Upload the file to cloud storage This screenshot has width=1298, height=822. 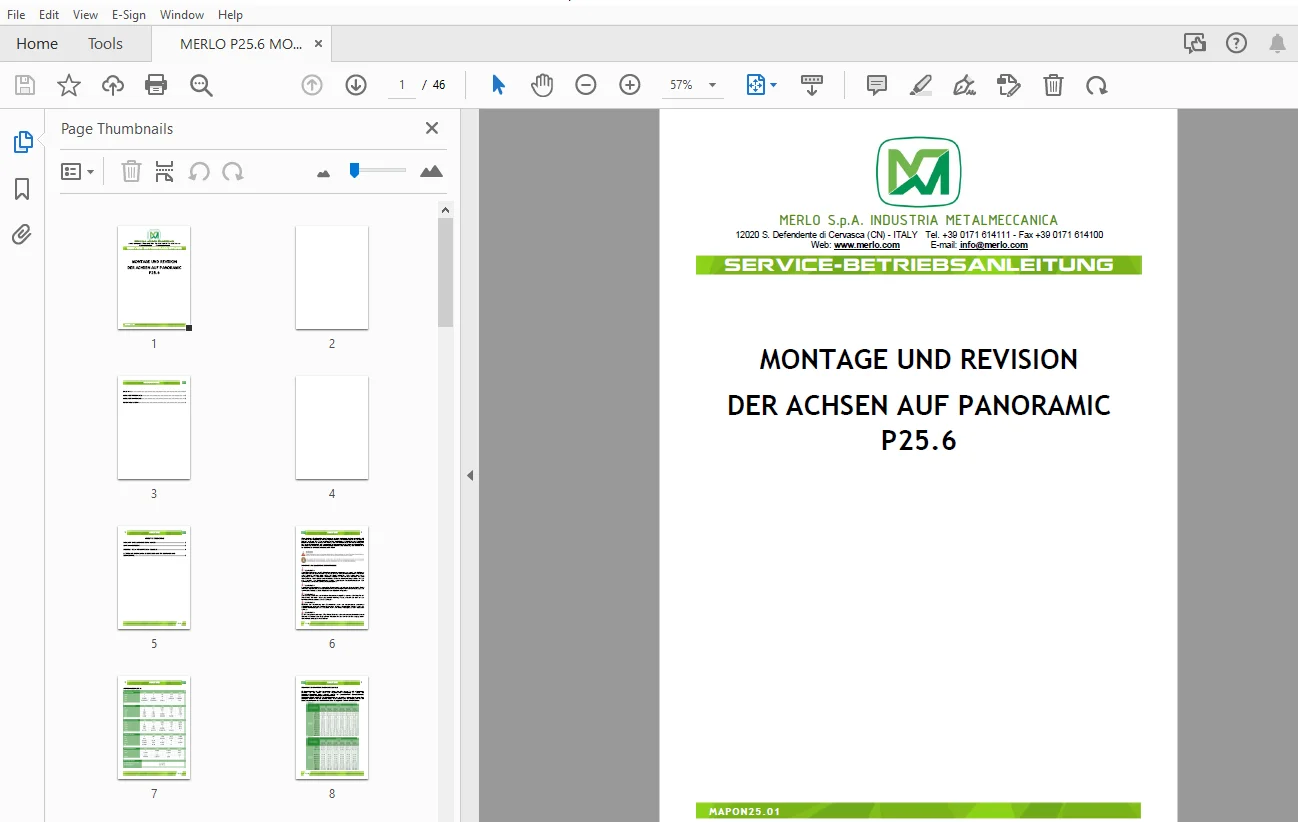113,85
